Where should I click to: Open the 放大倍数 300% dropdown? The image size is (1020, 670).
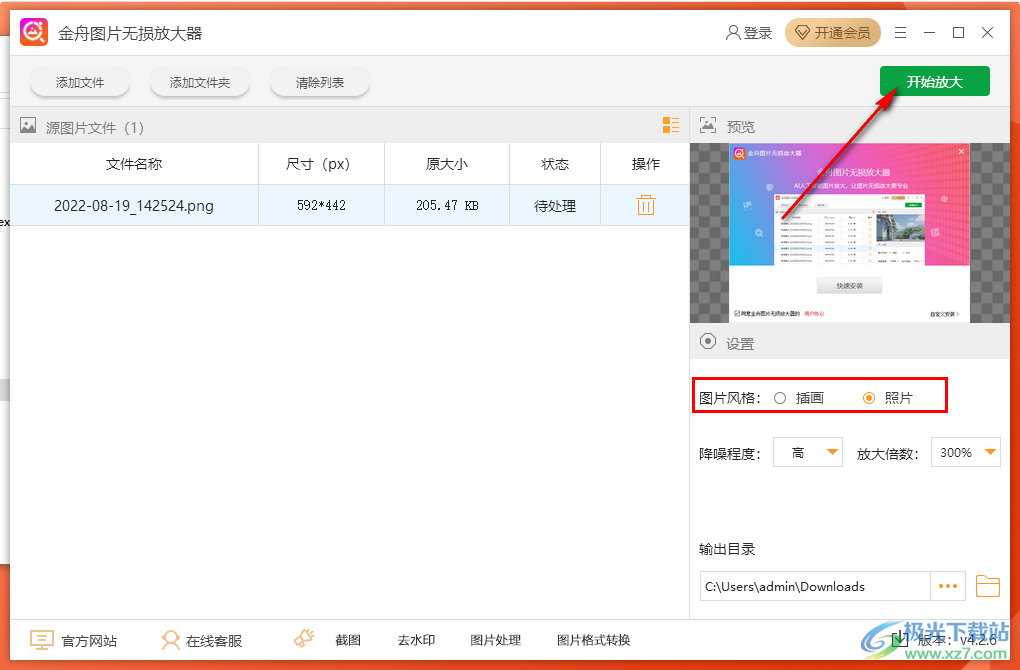click(x=966, y=453)
